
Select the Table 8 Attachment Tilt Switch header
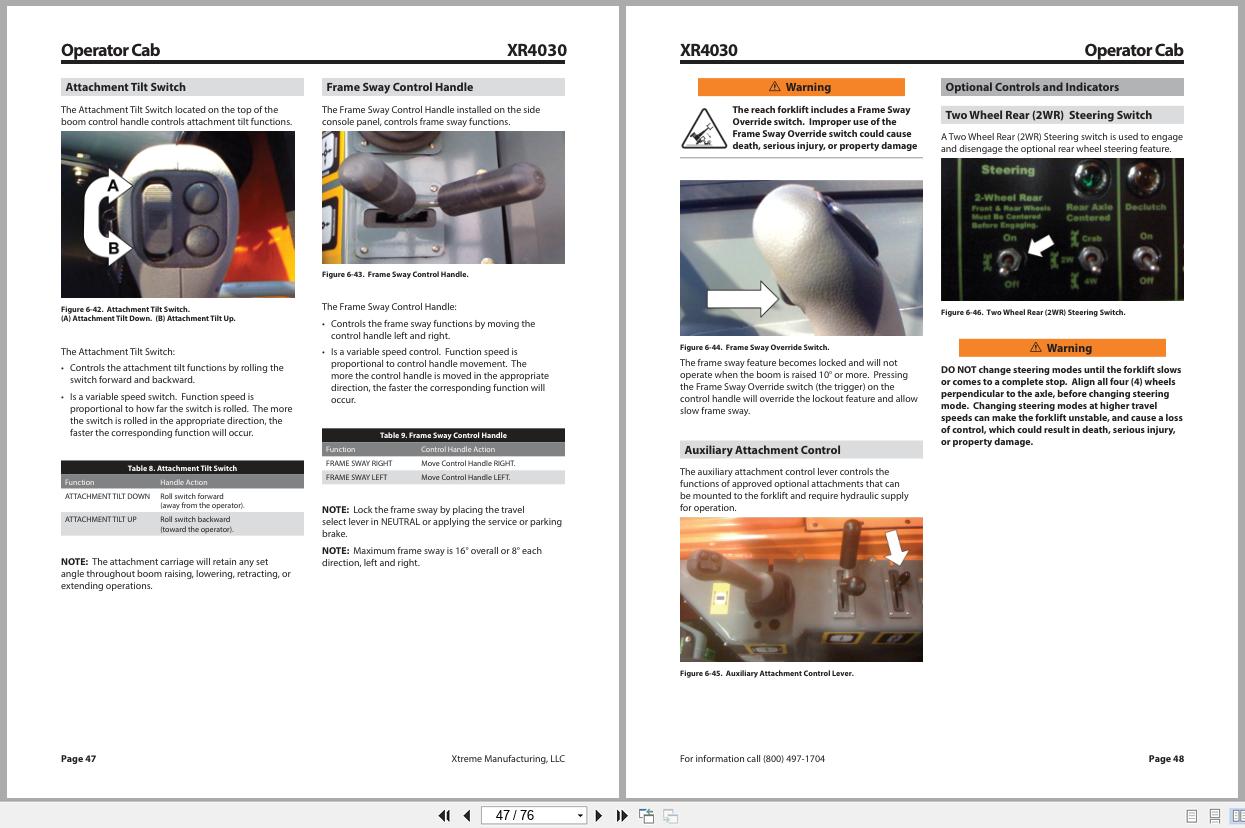(181, 467)
